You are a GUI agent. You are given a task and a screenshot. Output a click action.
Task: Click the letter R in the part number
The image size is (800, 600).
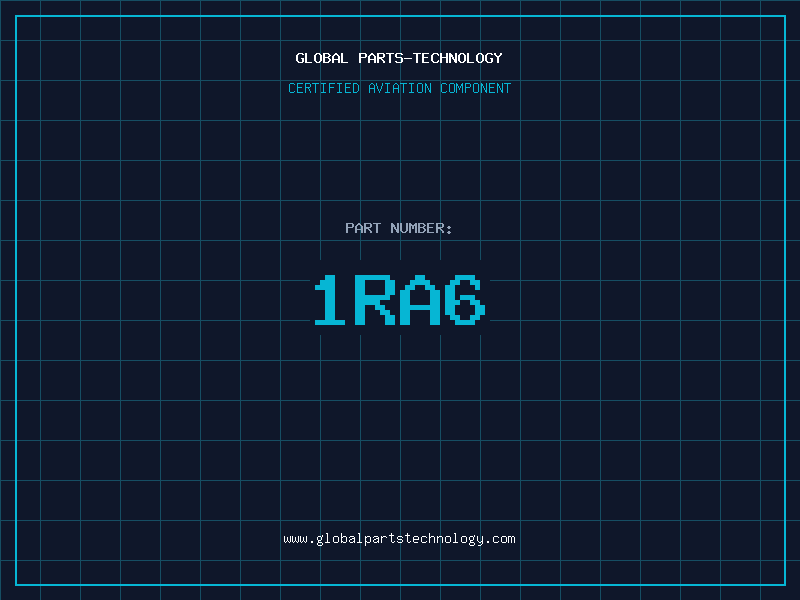coord(376,300)
